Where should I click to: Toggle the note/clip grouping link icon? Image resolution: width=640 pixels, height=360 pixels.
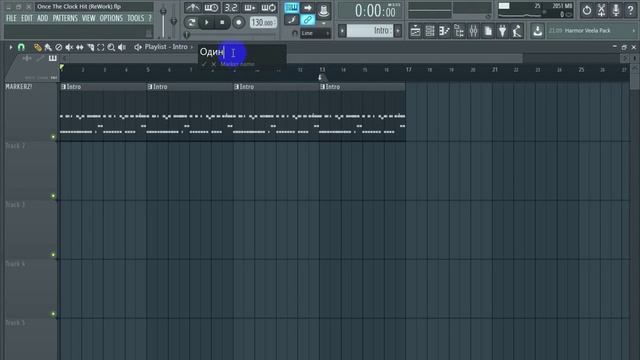pos(307,20)
